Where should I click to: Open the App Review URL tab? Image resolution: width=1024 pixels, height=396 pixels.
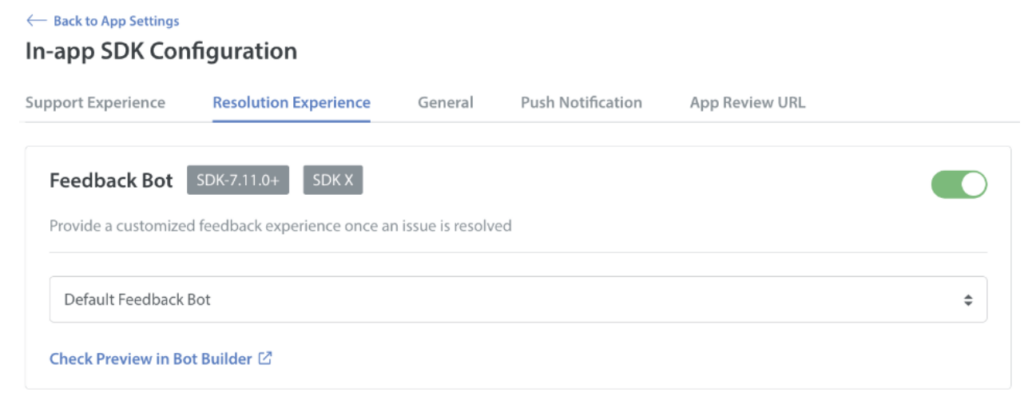point(748,103)
